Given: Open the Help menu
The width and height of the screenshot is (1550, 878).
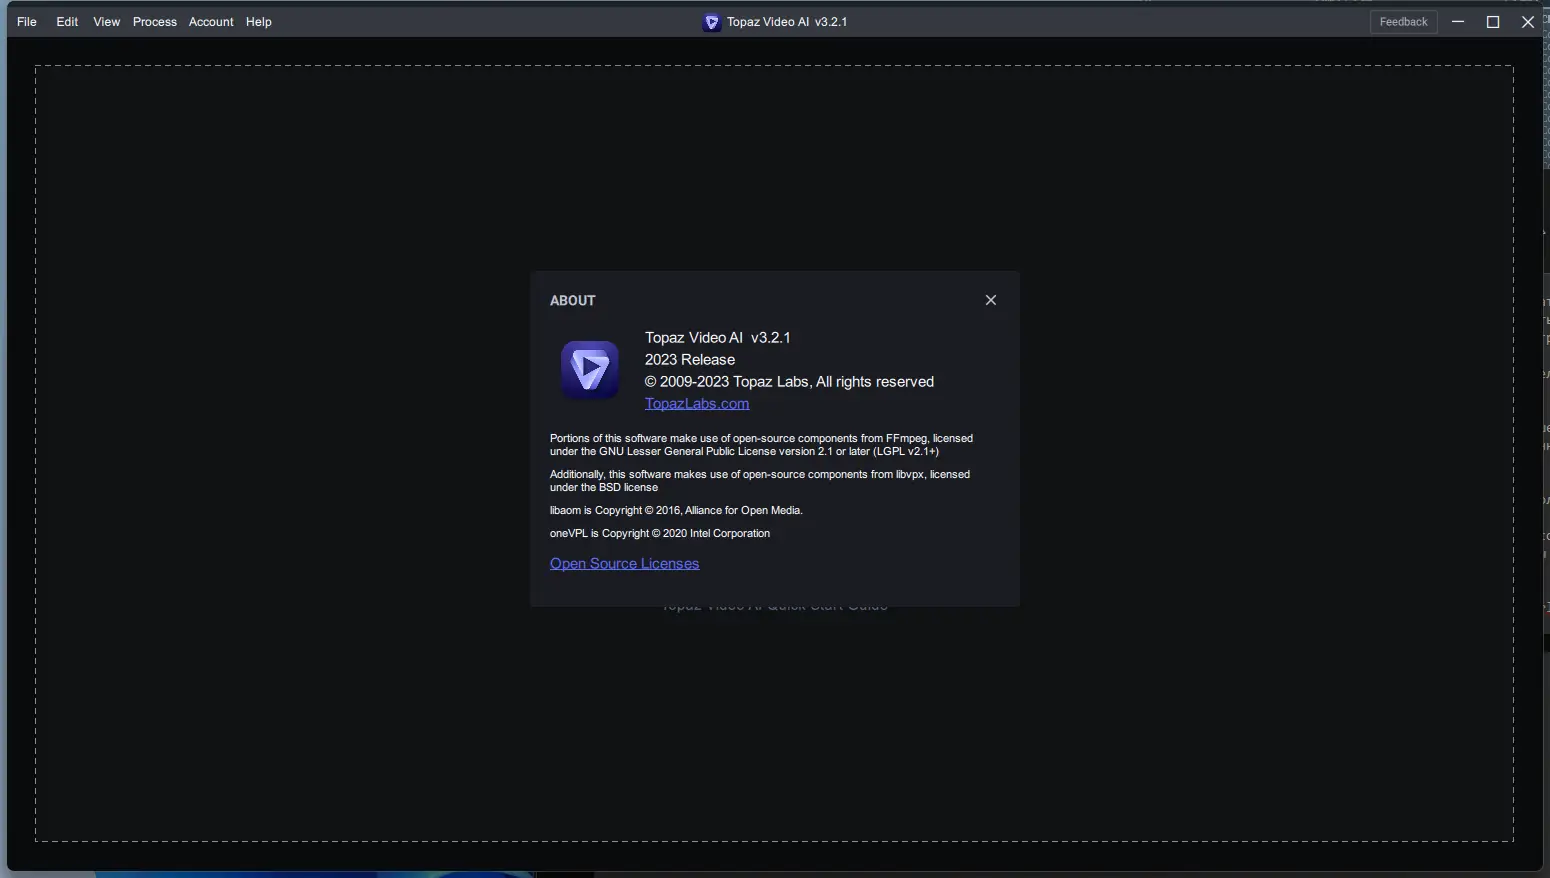Looking at the screenshot, I should click(259, 22).
